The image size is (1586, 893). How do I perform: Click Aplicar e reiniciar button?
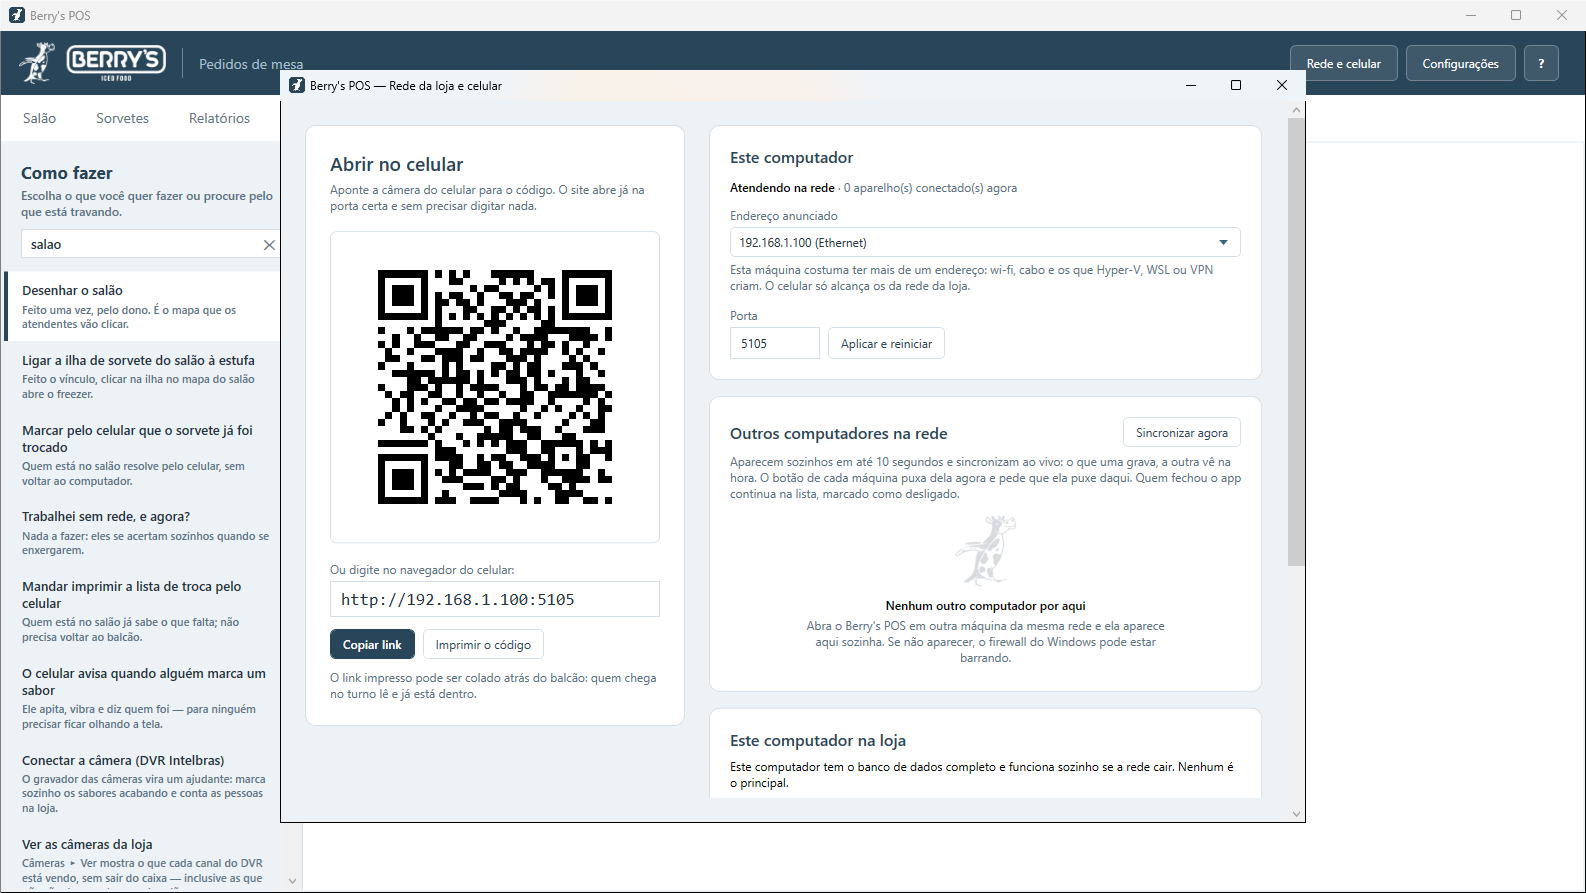click(x=886, y=343)
